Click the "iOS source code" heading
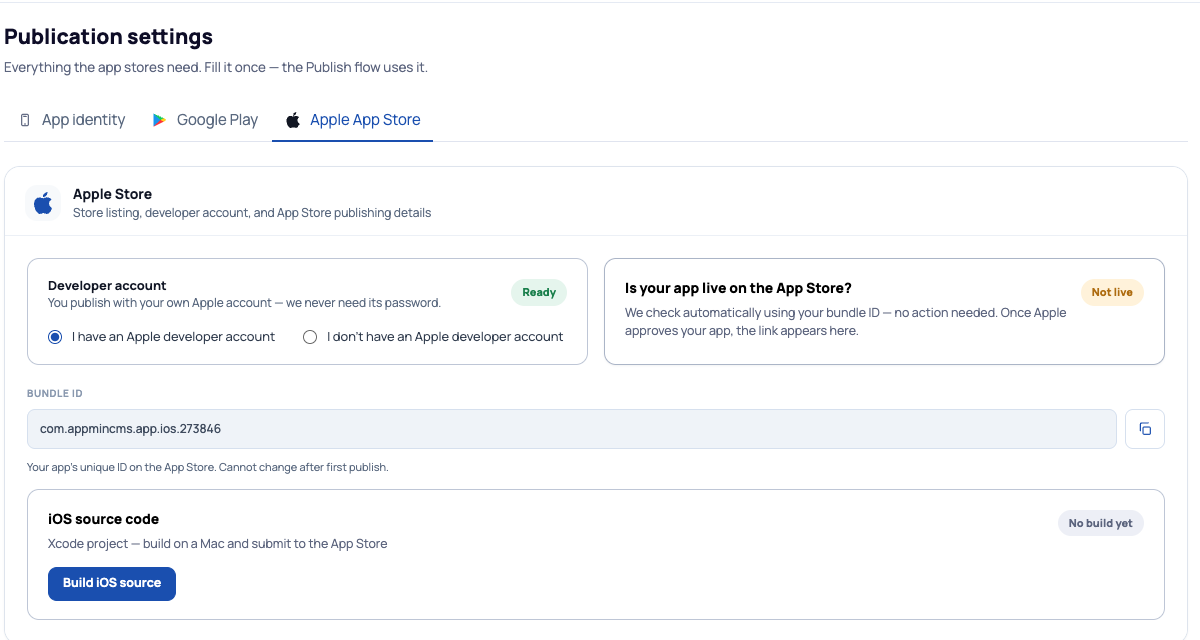The image size is (1200, 640). point(103,519)
